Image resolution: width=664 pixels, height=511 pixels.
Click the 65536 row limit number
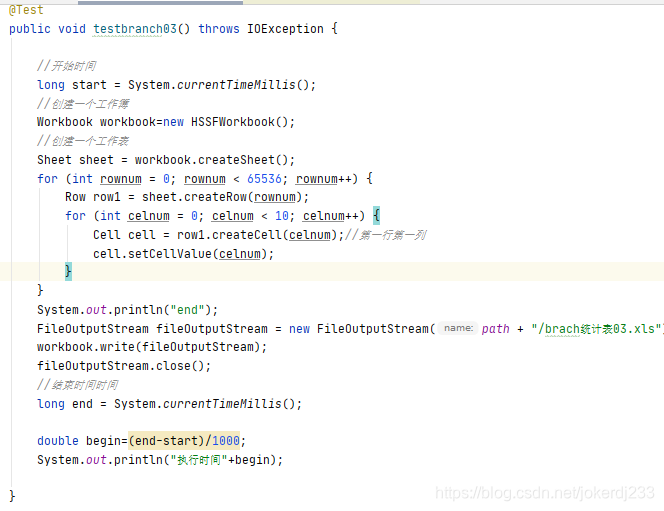264,179
